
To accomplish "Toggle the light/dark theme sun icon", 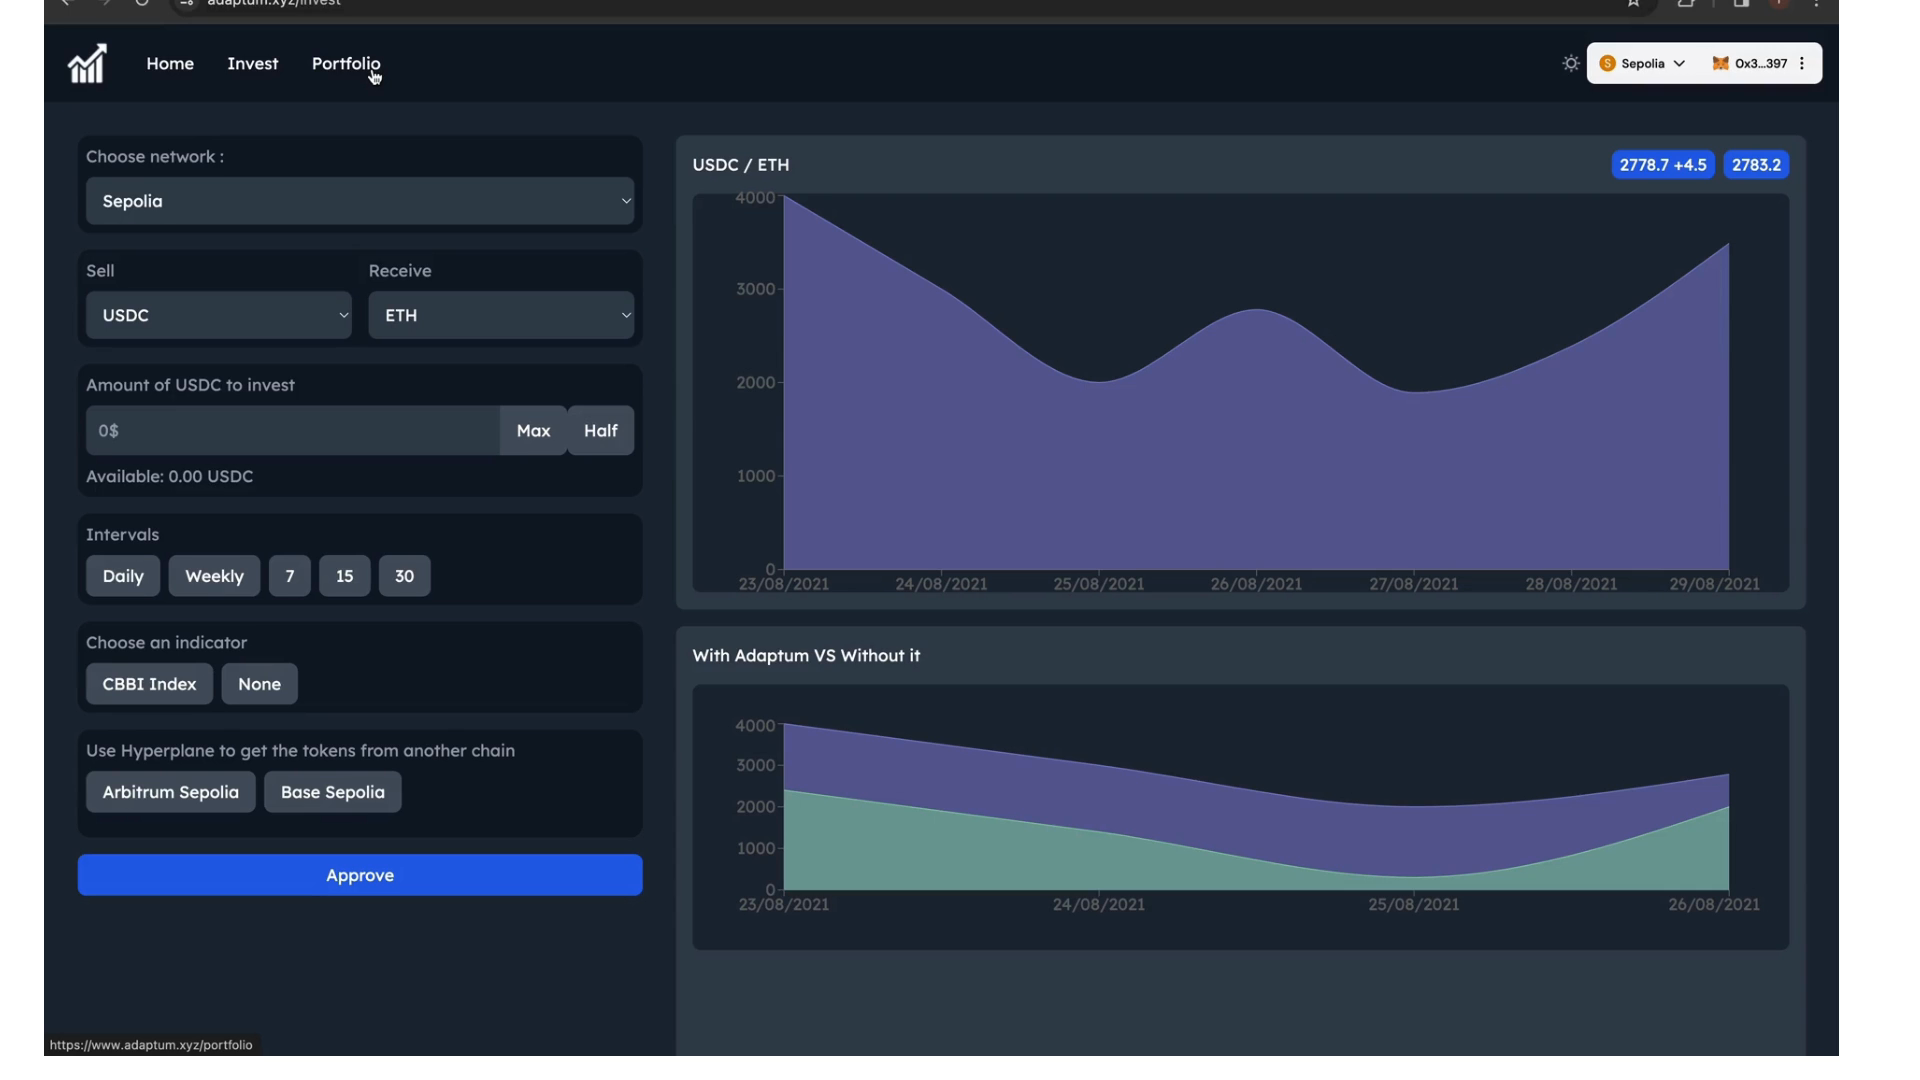I will 1571,63.
